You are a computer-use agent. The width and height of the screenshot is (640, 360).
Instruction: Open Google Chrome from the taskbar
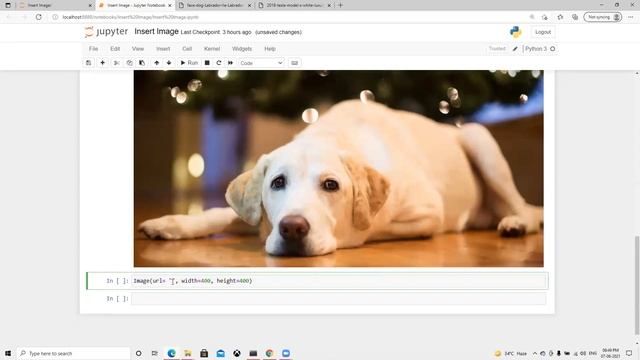[x=269, y=353]
